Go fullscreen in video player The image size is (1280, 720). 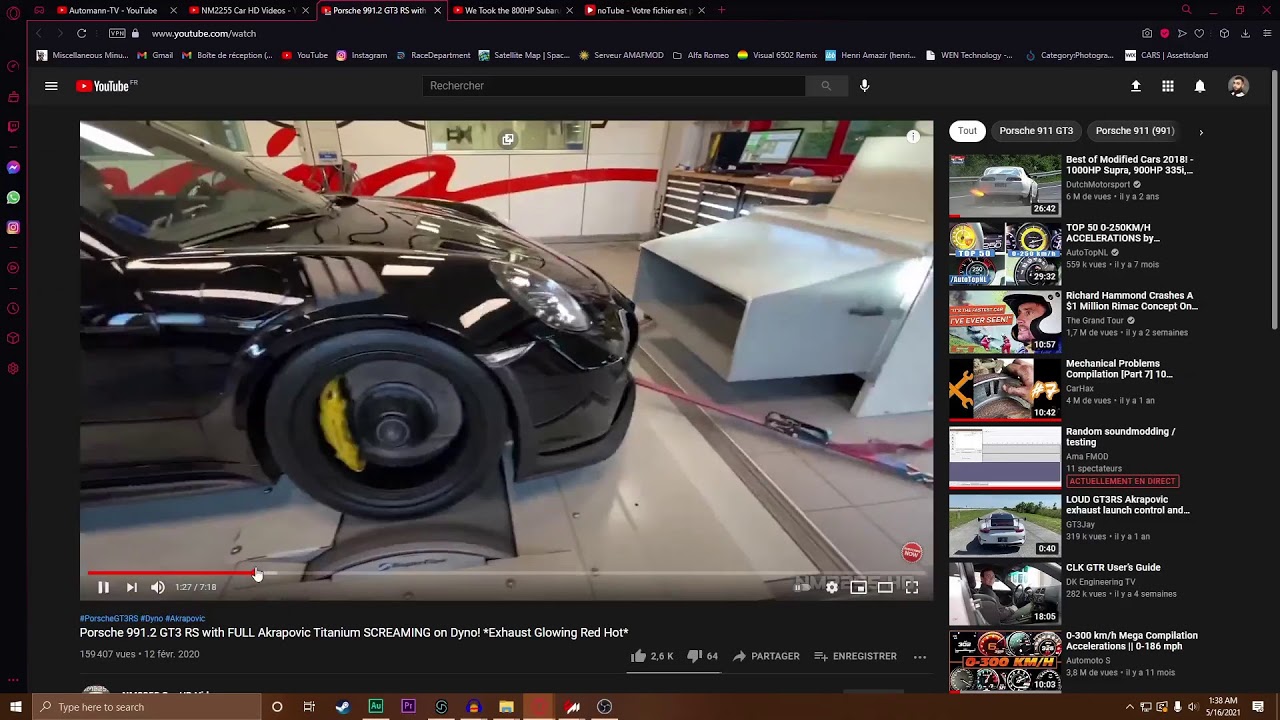click(912, 587)
